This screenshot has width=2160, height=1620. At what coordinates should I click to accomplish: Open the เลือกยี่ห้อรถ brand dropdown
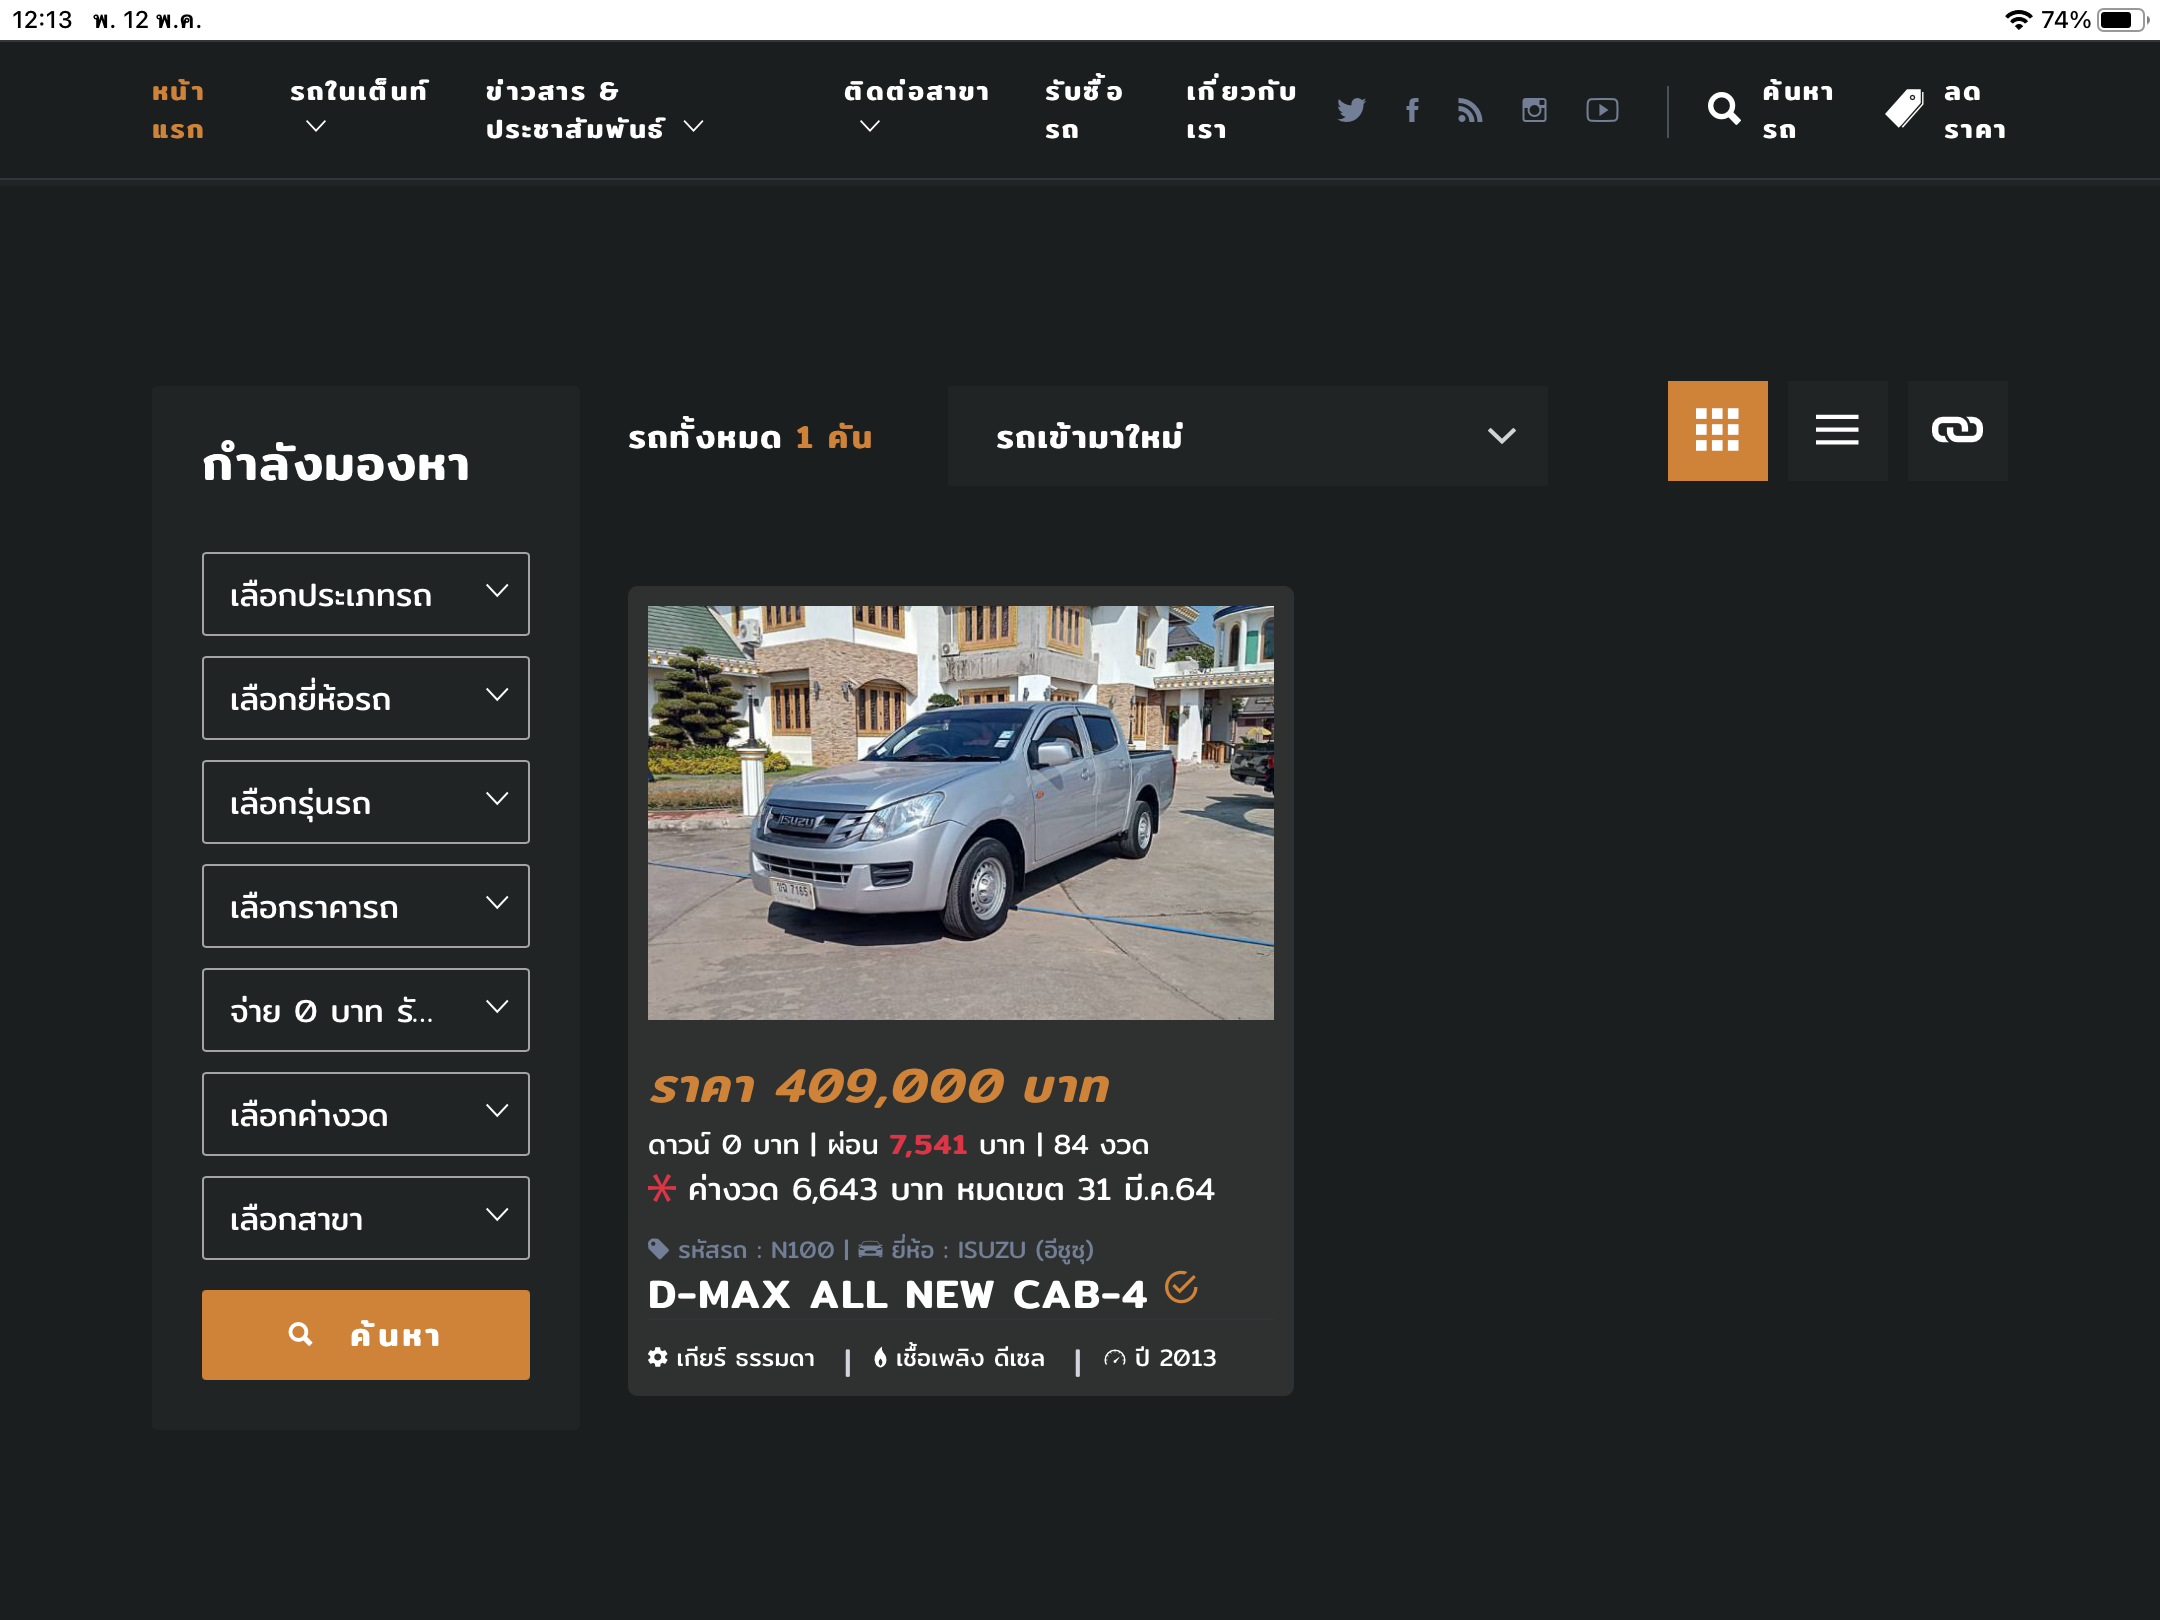tap(366, 698)
